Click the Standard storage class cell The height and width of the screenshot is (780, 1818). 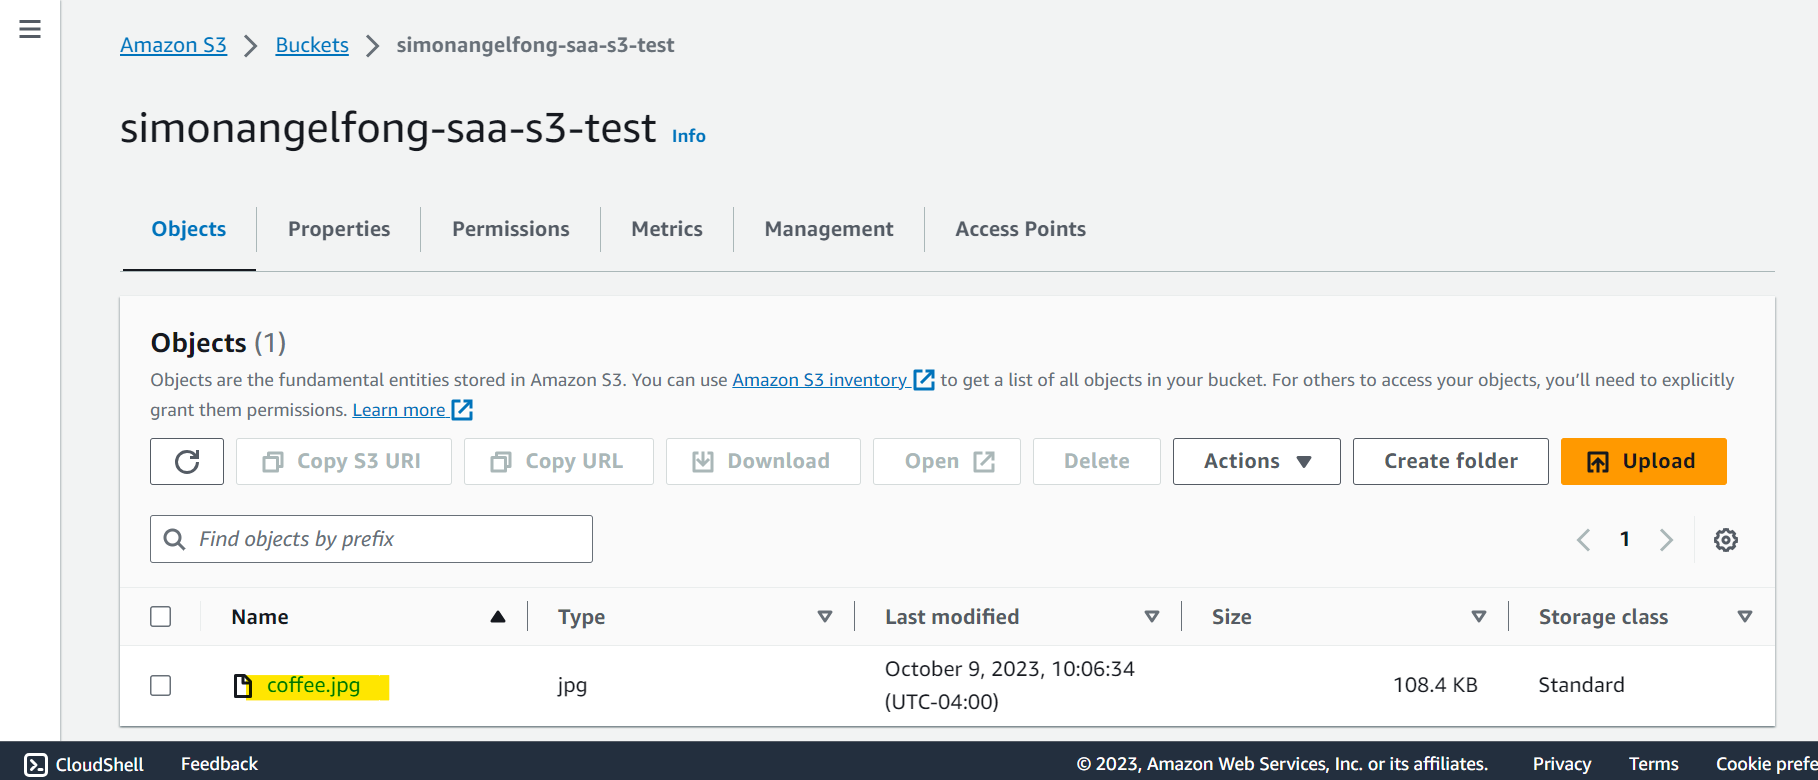pos(1581,685)
